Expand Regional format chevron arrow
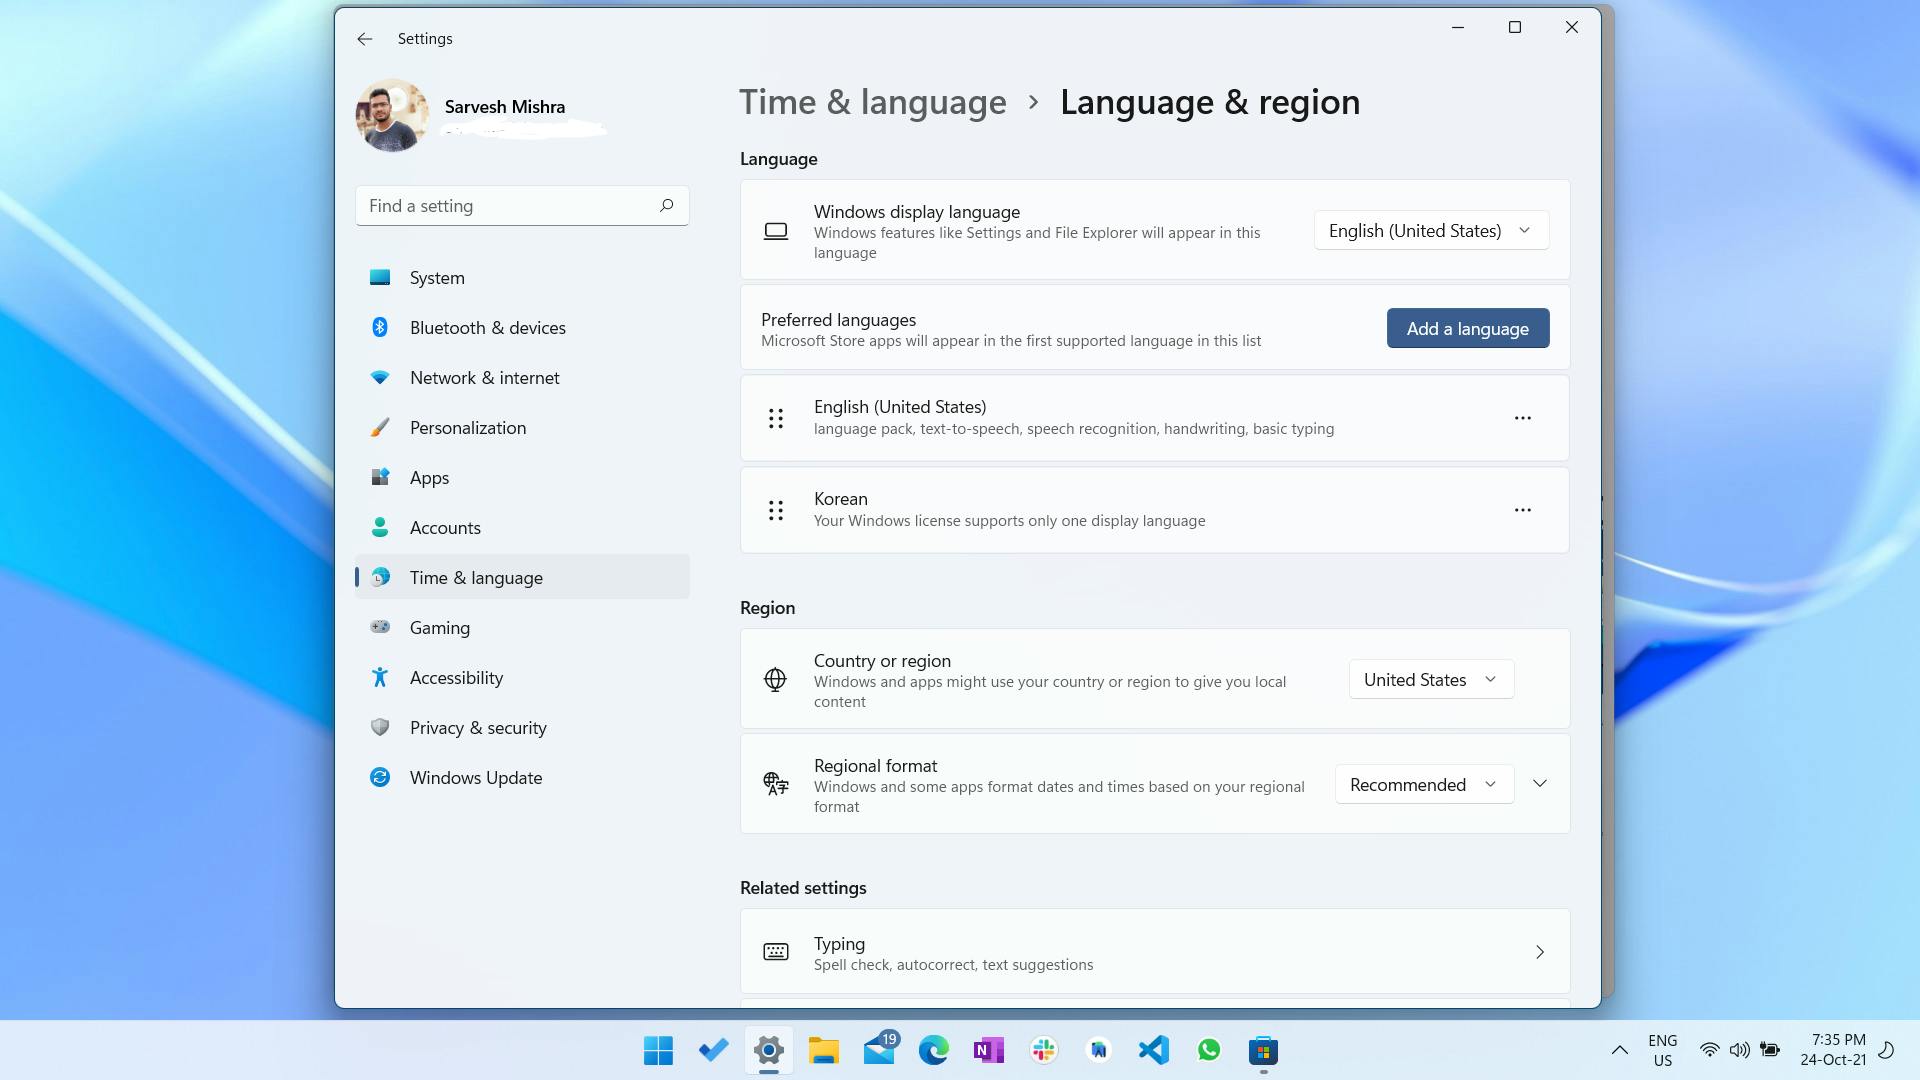Screen dimensions: 1920x1080 [x=1539, y=785]
